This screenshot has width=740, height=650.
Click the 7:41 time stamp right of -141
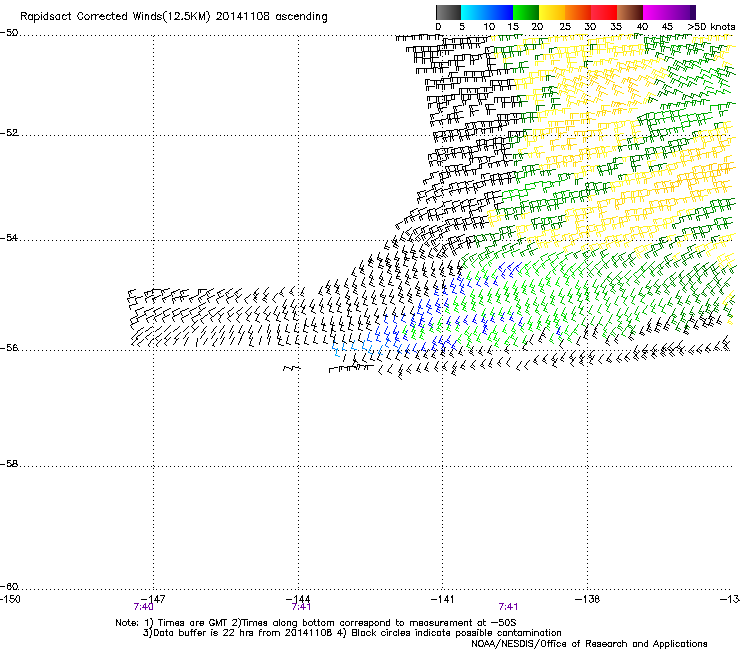pos(508,607)
